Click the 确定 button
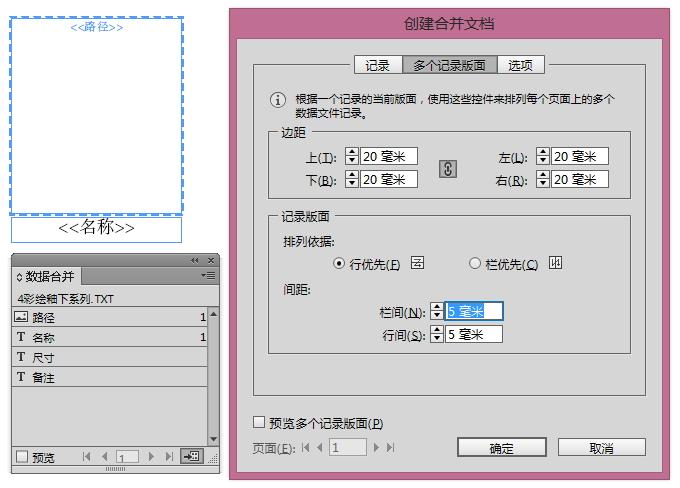Screen dimensions: 680x488 [x=502, y=447]
